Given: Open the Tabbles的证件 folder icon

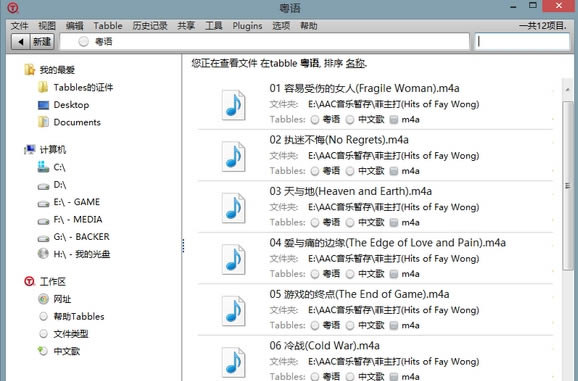Looking at the screenshot, I should click(x=43, y=87).
